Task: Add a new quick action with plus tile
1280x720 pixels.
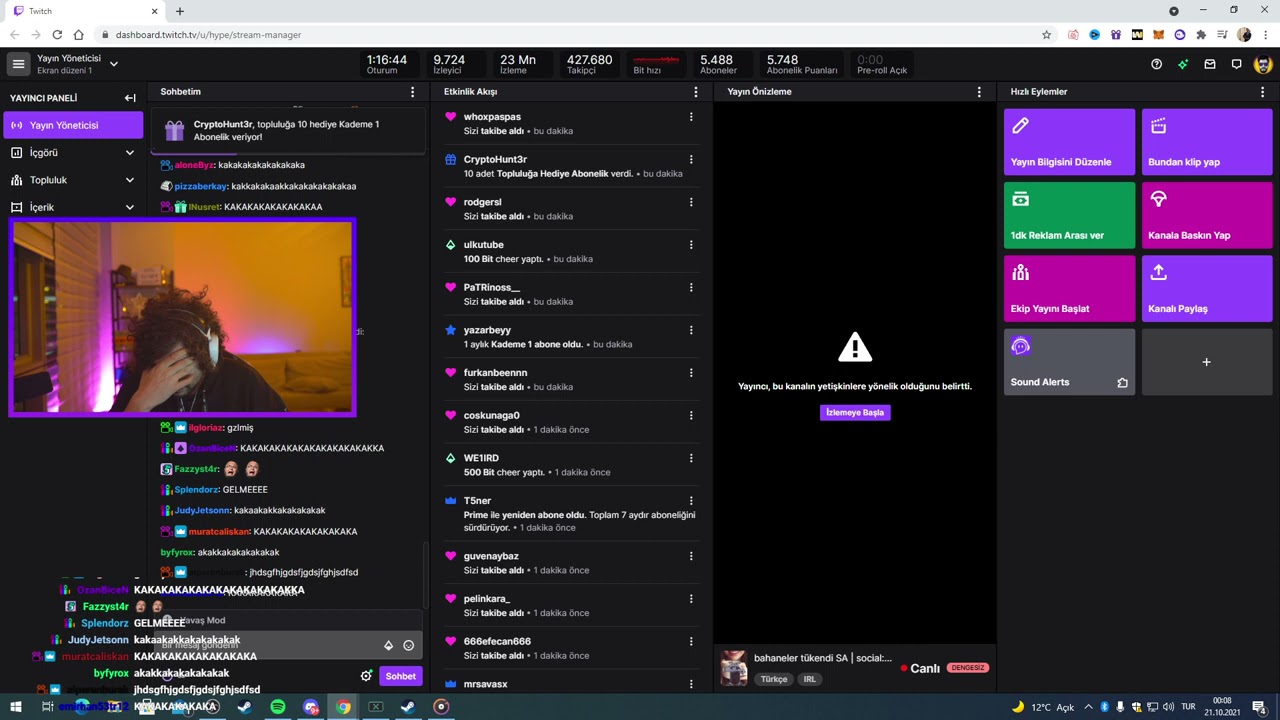Action: 1207,362
